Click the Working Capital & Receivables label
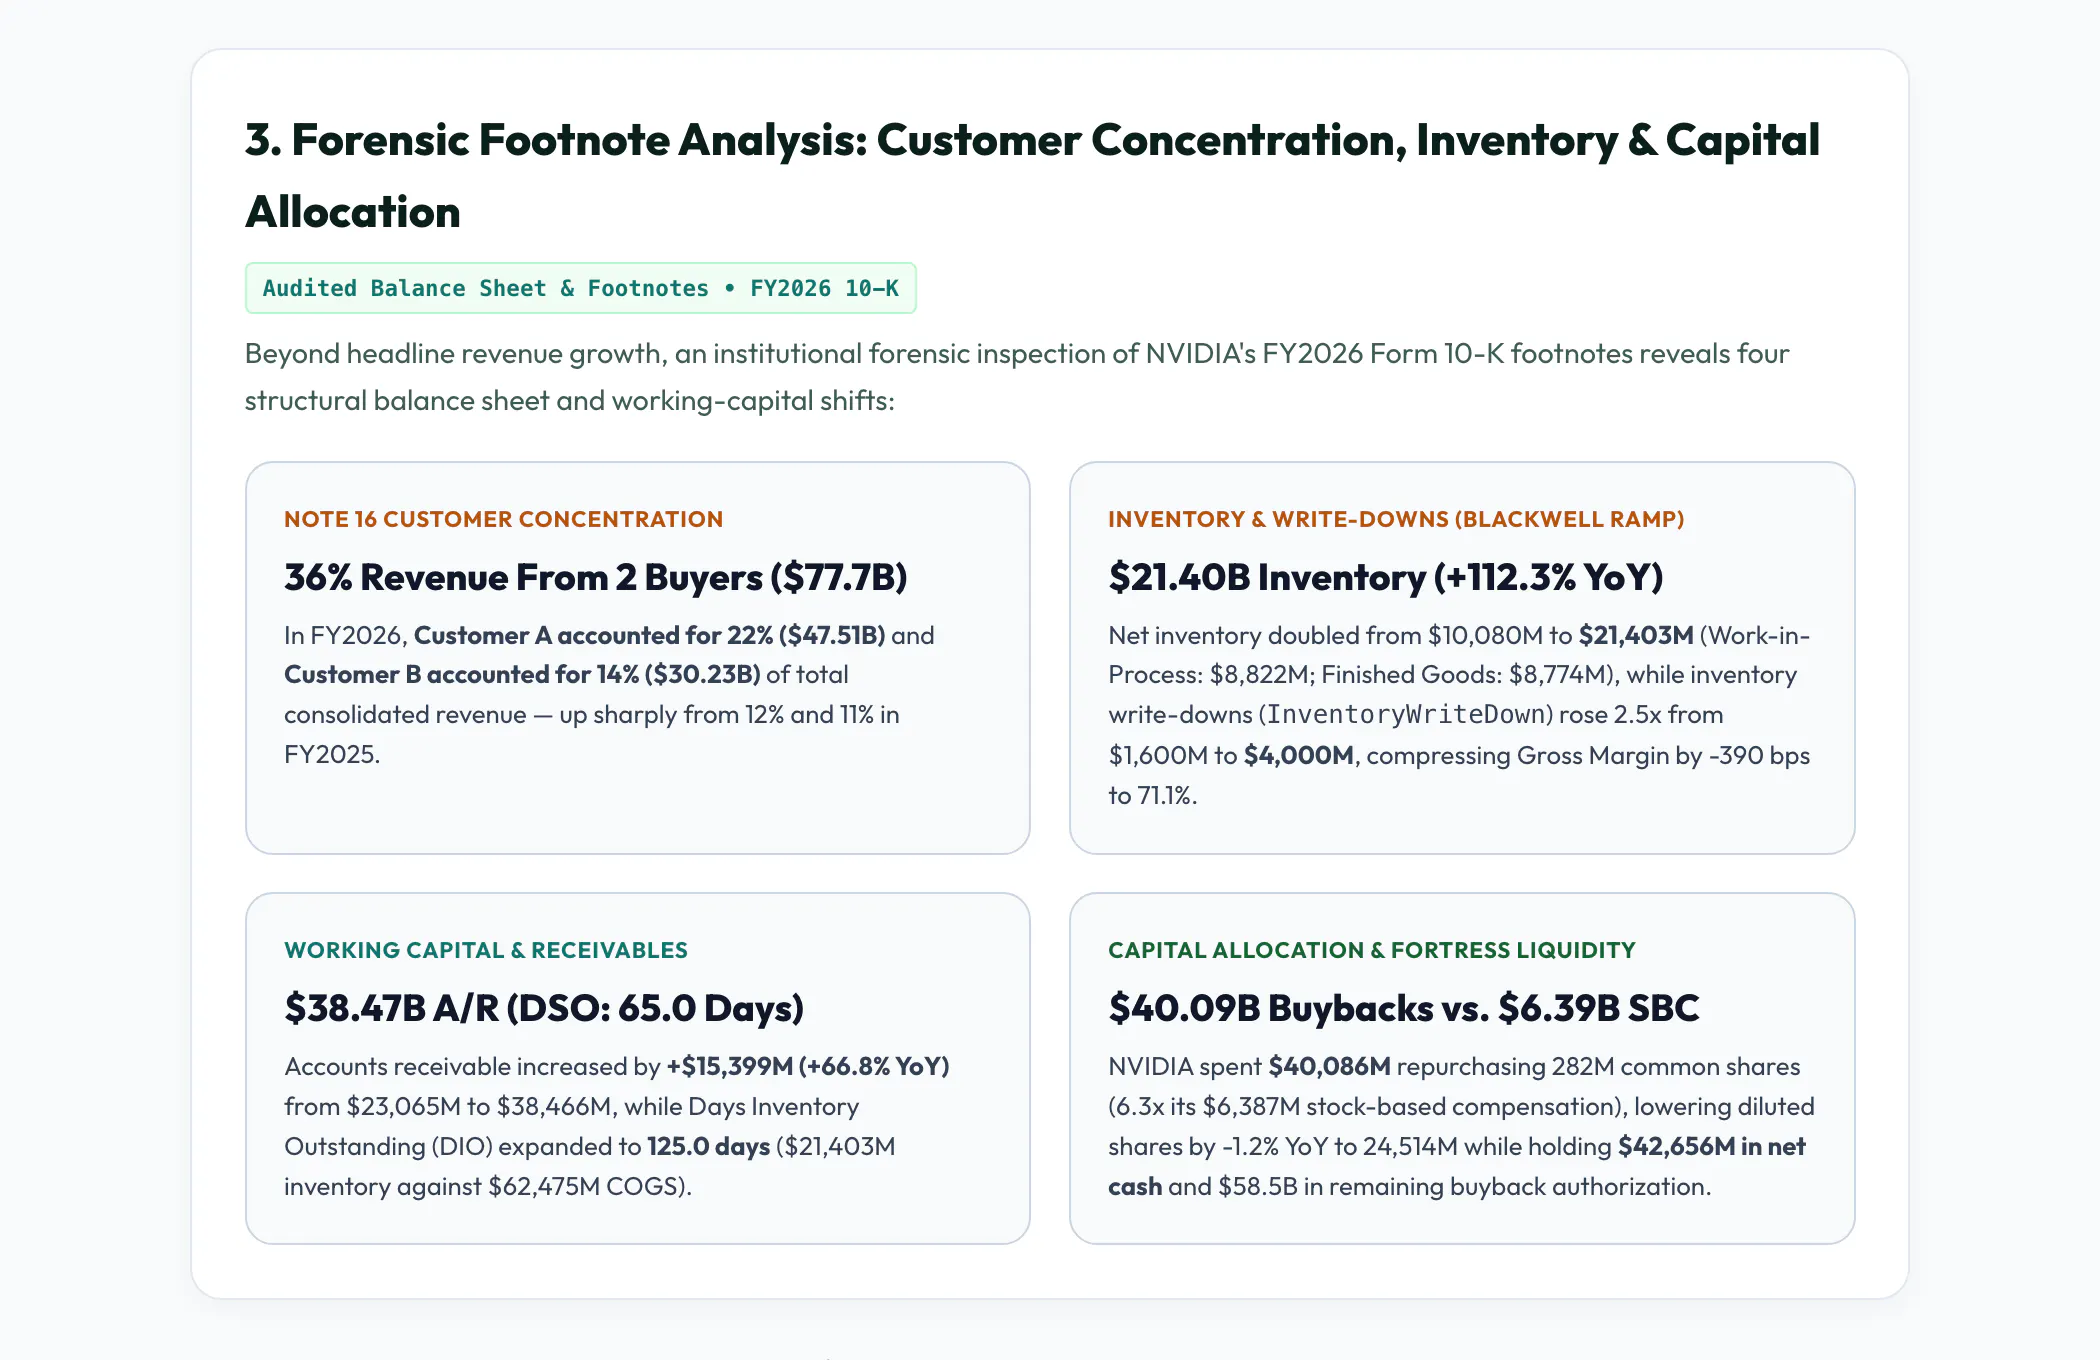This screenshot has height=1360, width=2100. [486, 950]
